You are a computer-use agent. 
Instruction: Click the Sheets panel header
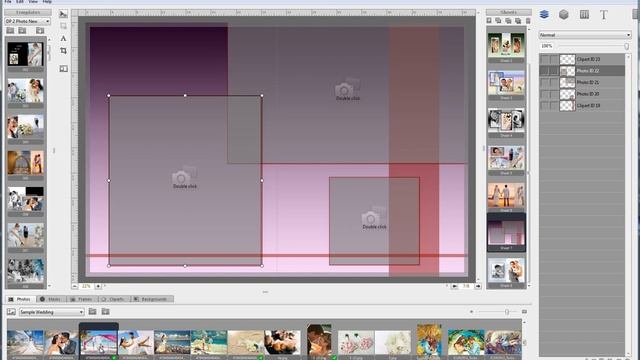point(508,12)
